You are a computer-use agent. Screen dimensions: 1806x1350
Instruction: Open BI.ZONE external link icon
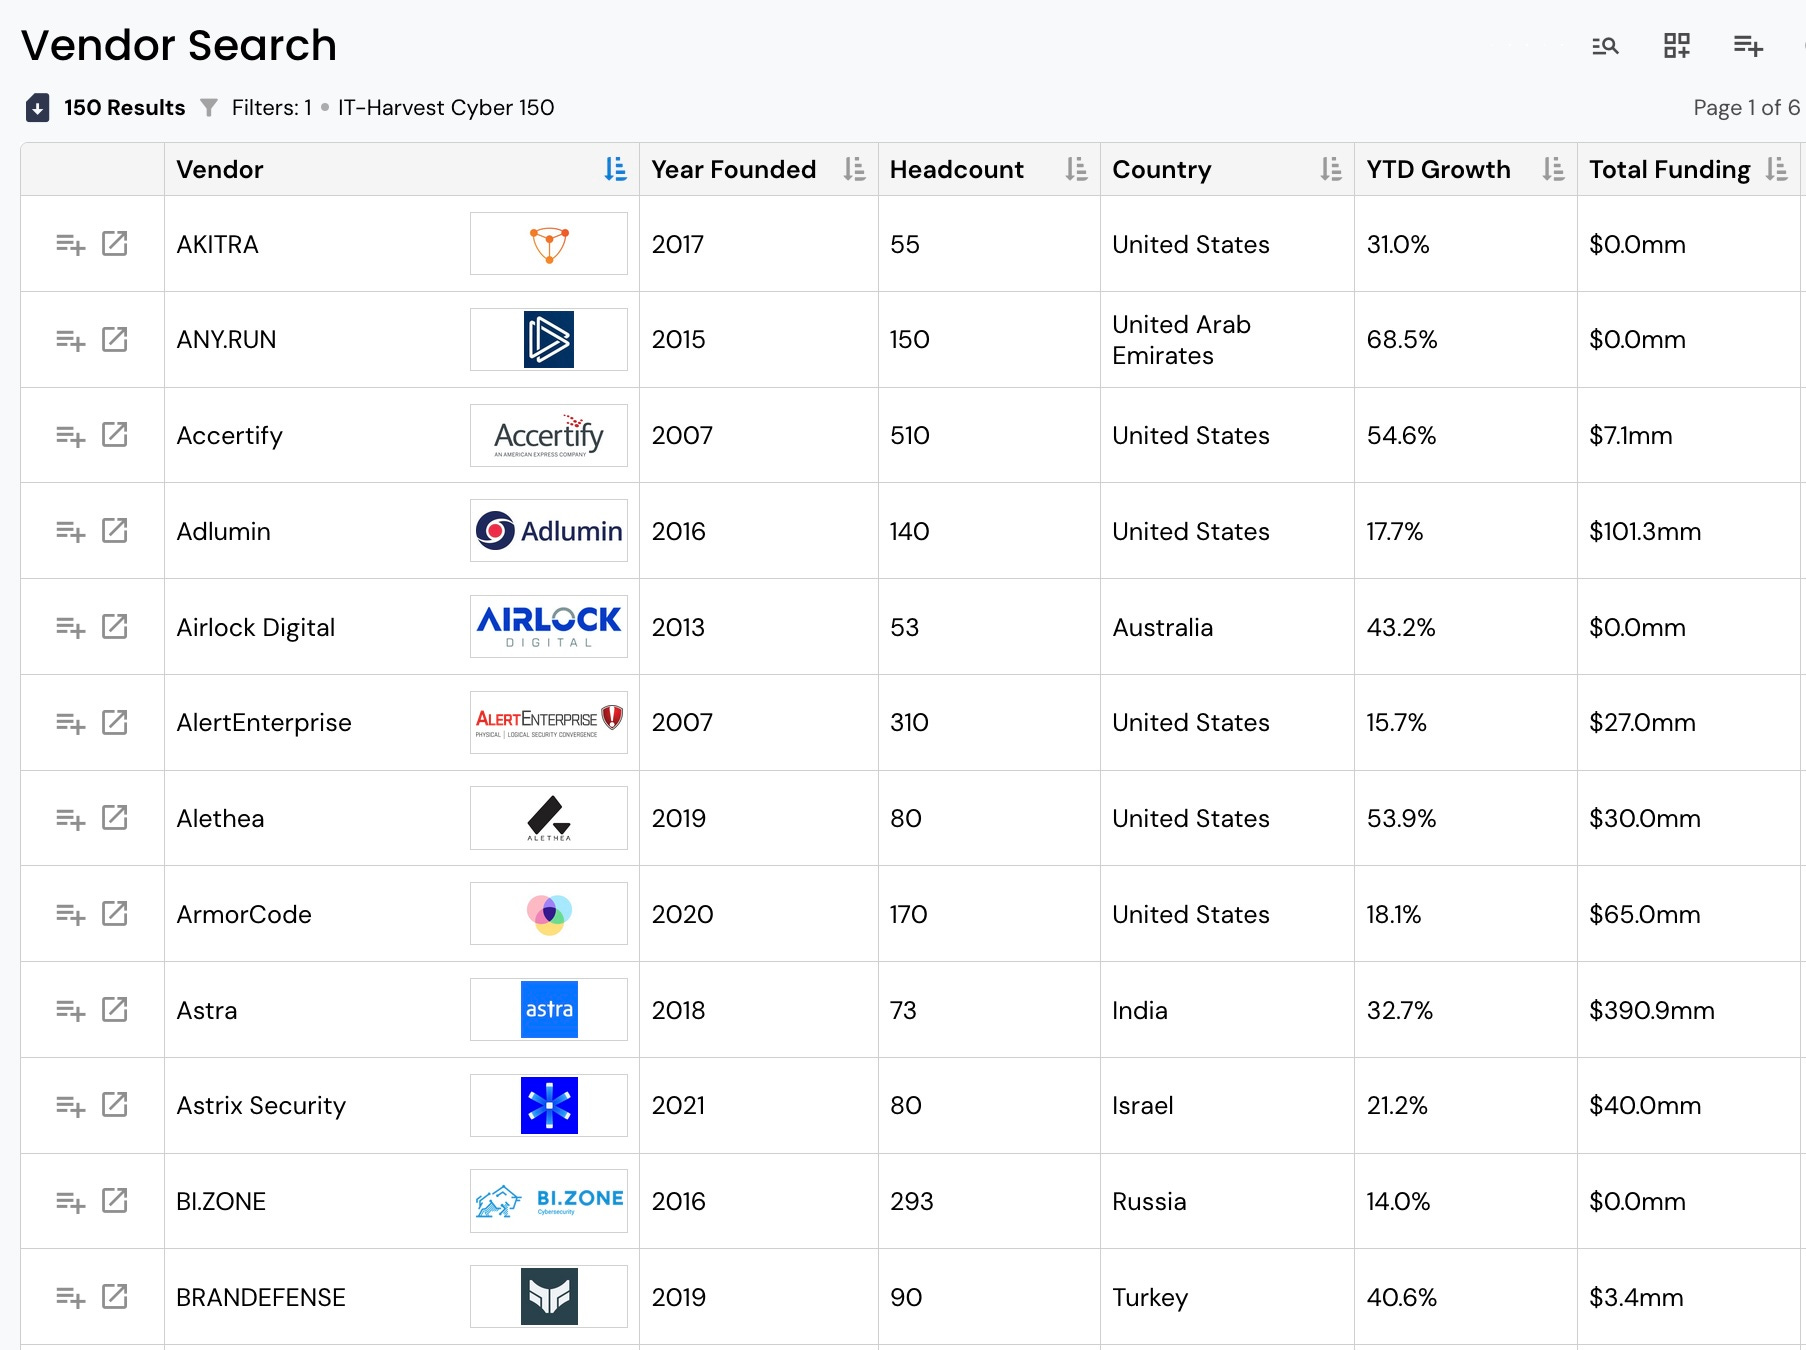pos(115,1200)
